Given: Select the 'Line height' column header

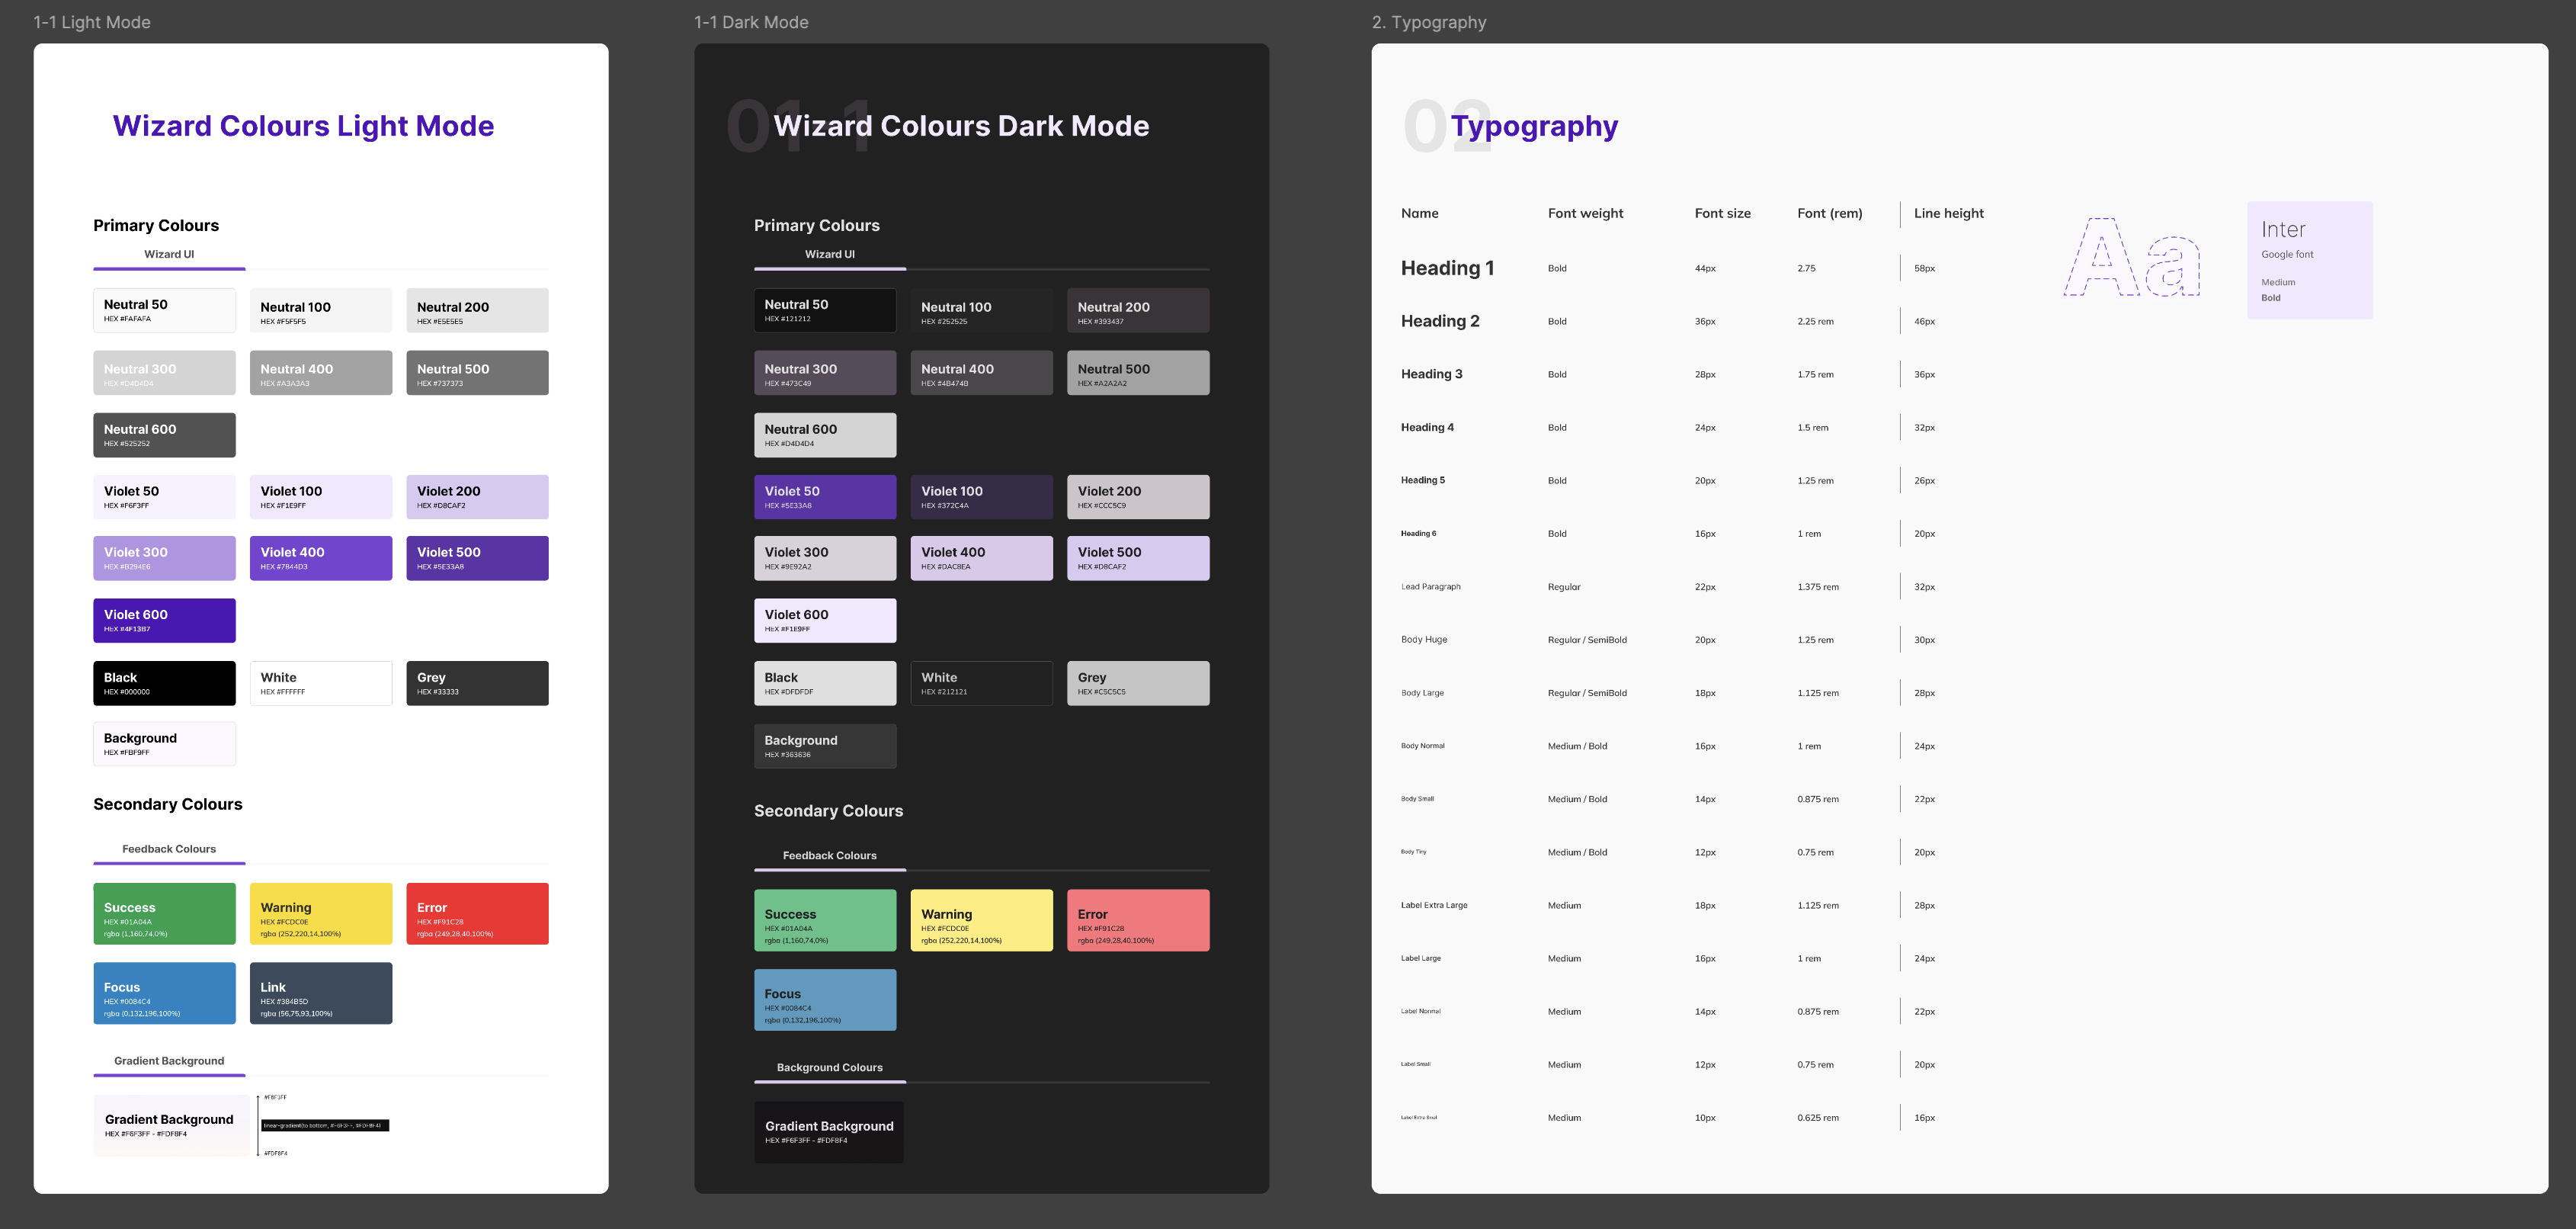Looking at the screenshot, I should pyautogui.click(x=1949, y=213).
